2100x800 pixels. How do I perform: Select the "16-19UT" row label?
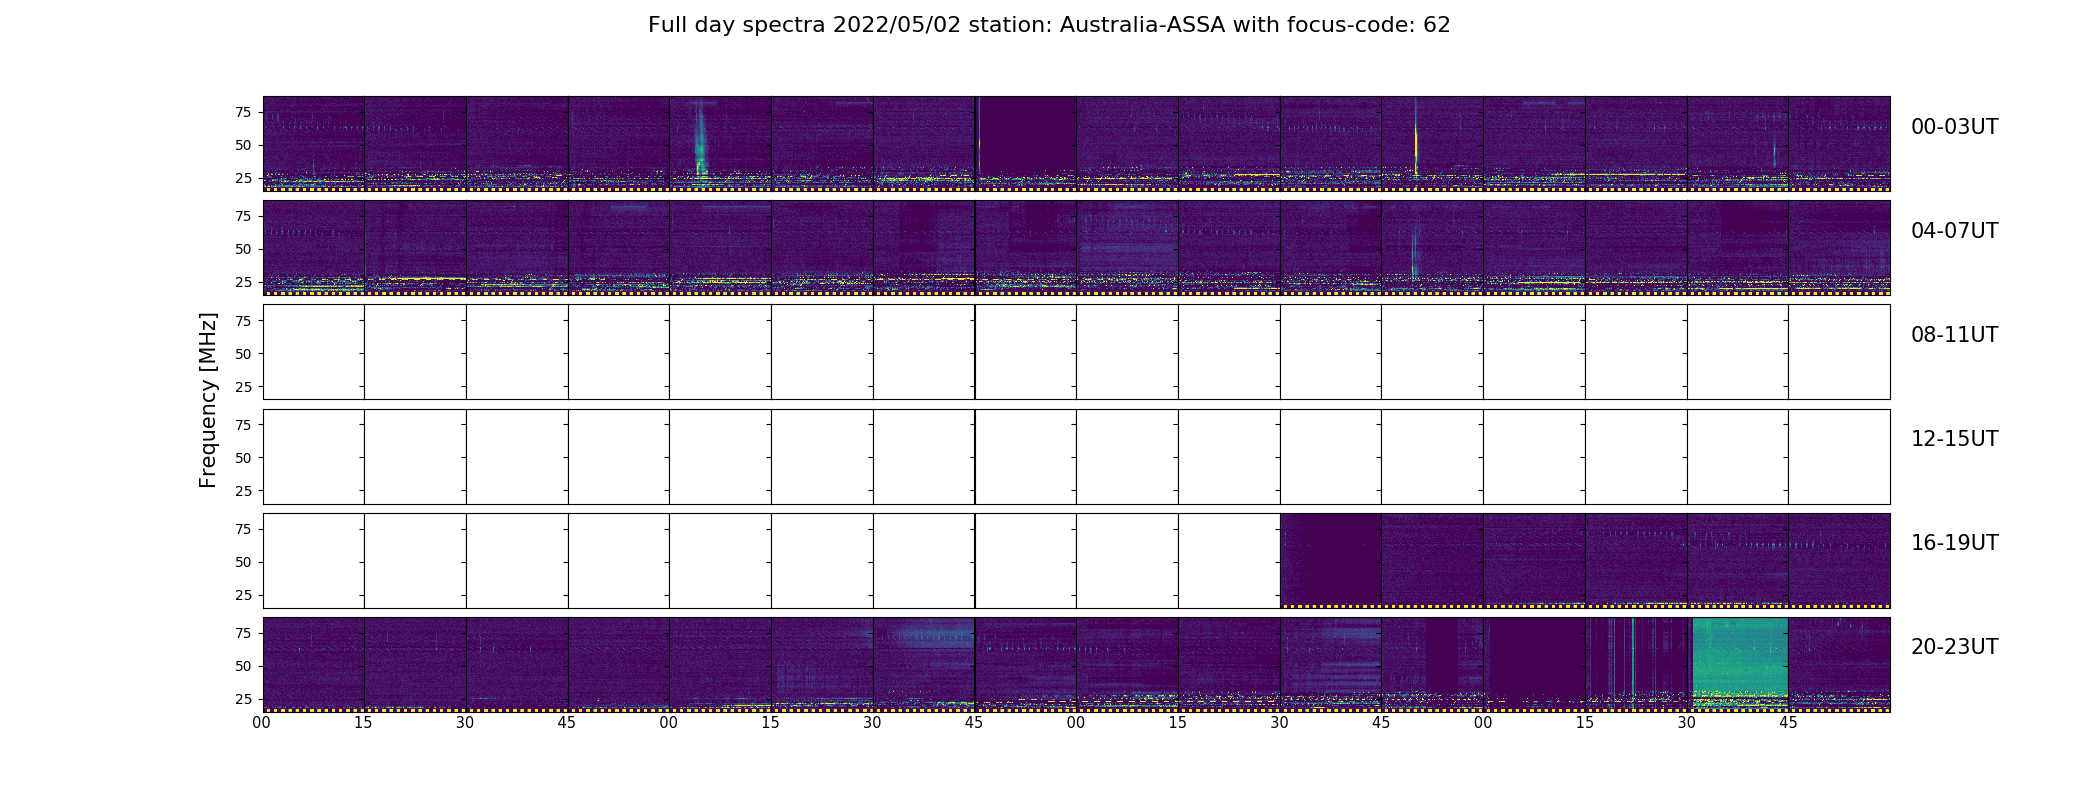click(1954, 543)
